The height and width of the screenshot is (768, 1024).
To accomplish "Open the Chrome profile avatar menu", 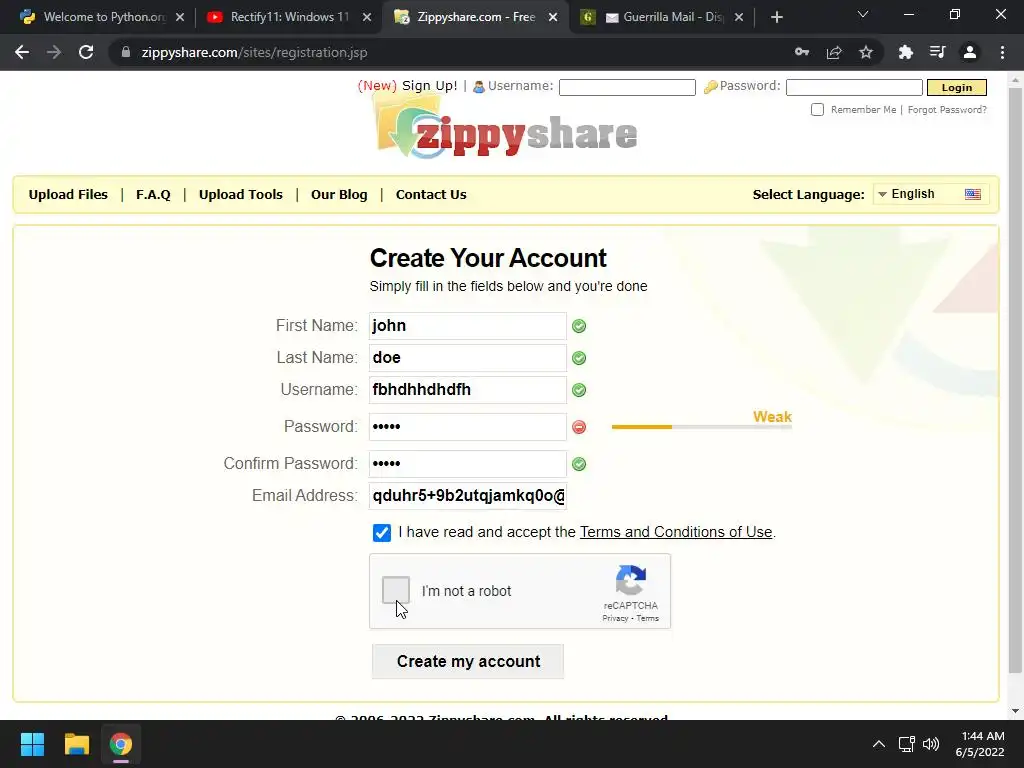I will [970, 52].
